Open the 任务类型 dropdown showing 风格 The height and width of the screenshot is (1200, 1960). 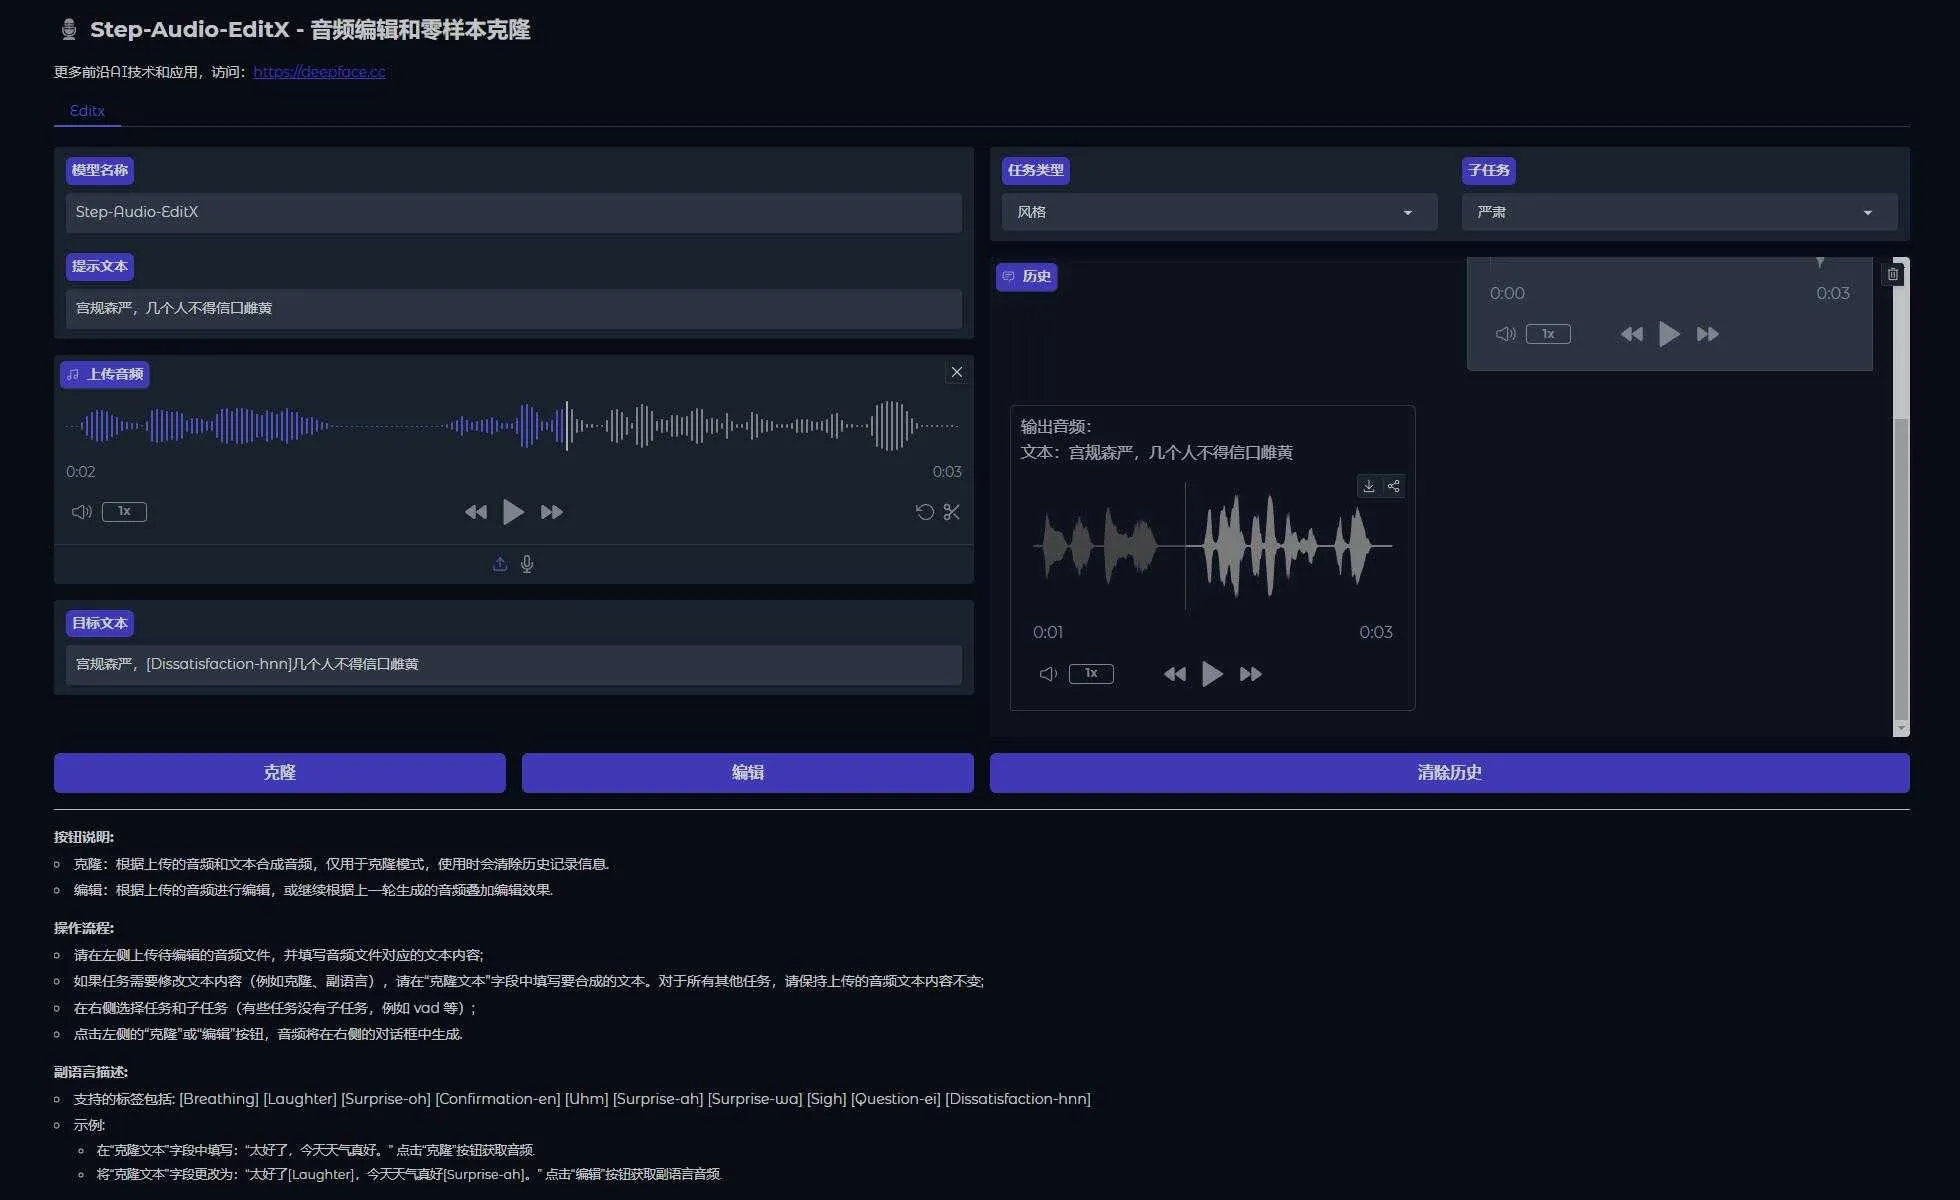click(x=1218, y=212)
